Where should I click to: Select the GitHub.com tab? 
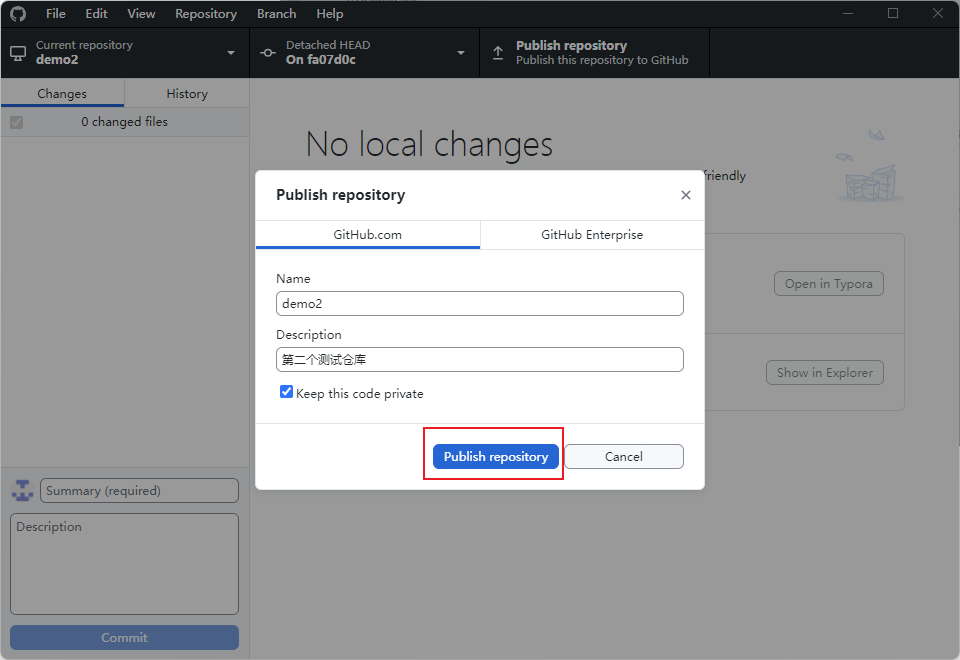[x=368, y=235]
